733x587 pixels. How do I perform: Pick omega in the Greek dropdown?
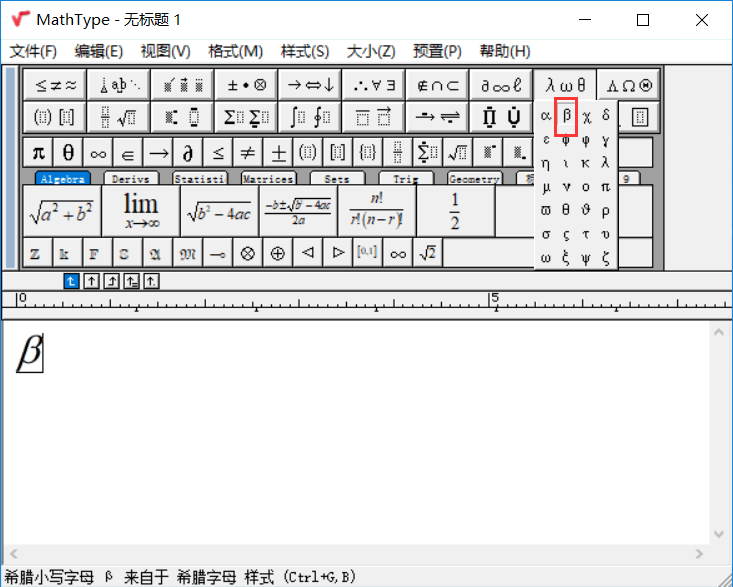[x=546, y=259]
